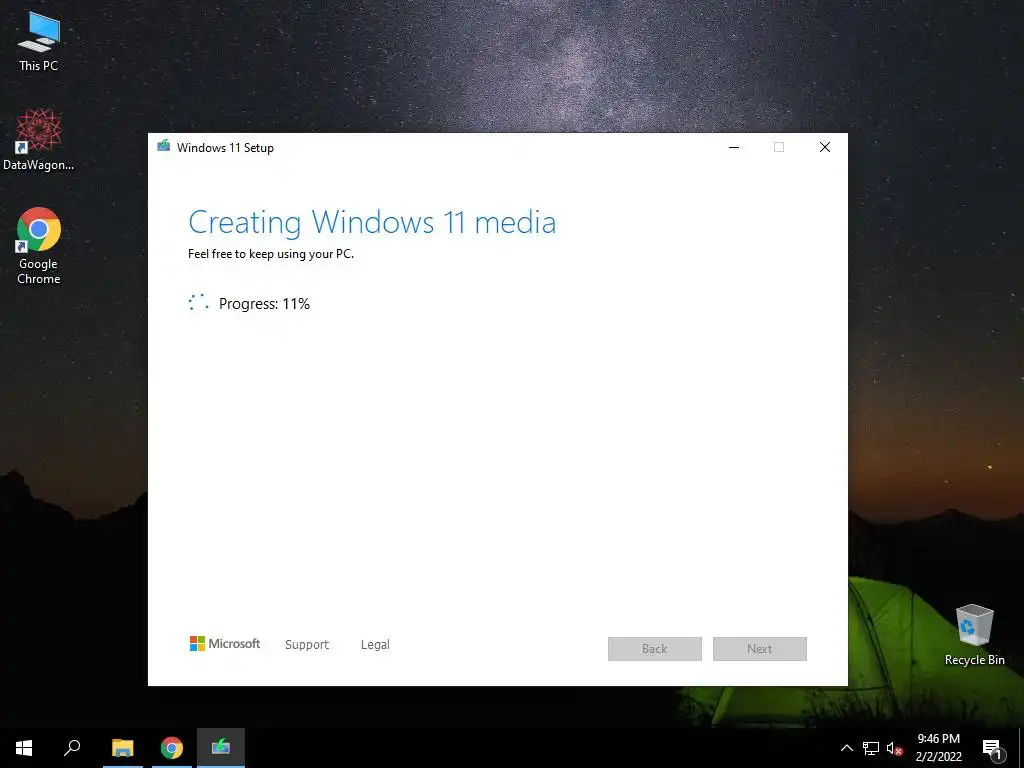The height and width of the screenshot is (768, 1024).
Task: Open the Support link
Action: [307, 645]
